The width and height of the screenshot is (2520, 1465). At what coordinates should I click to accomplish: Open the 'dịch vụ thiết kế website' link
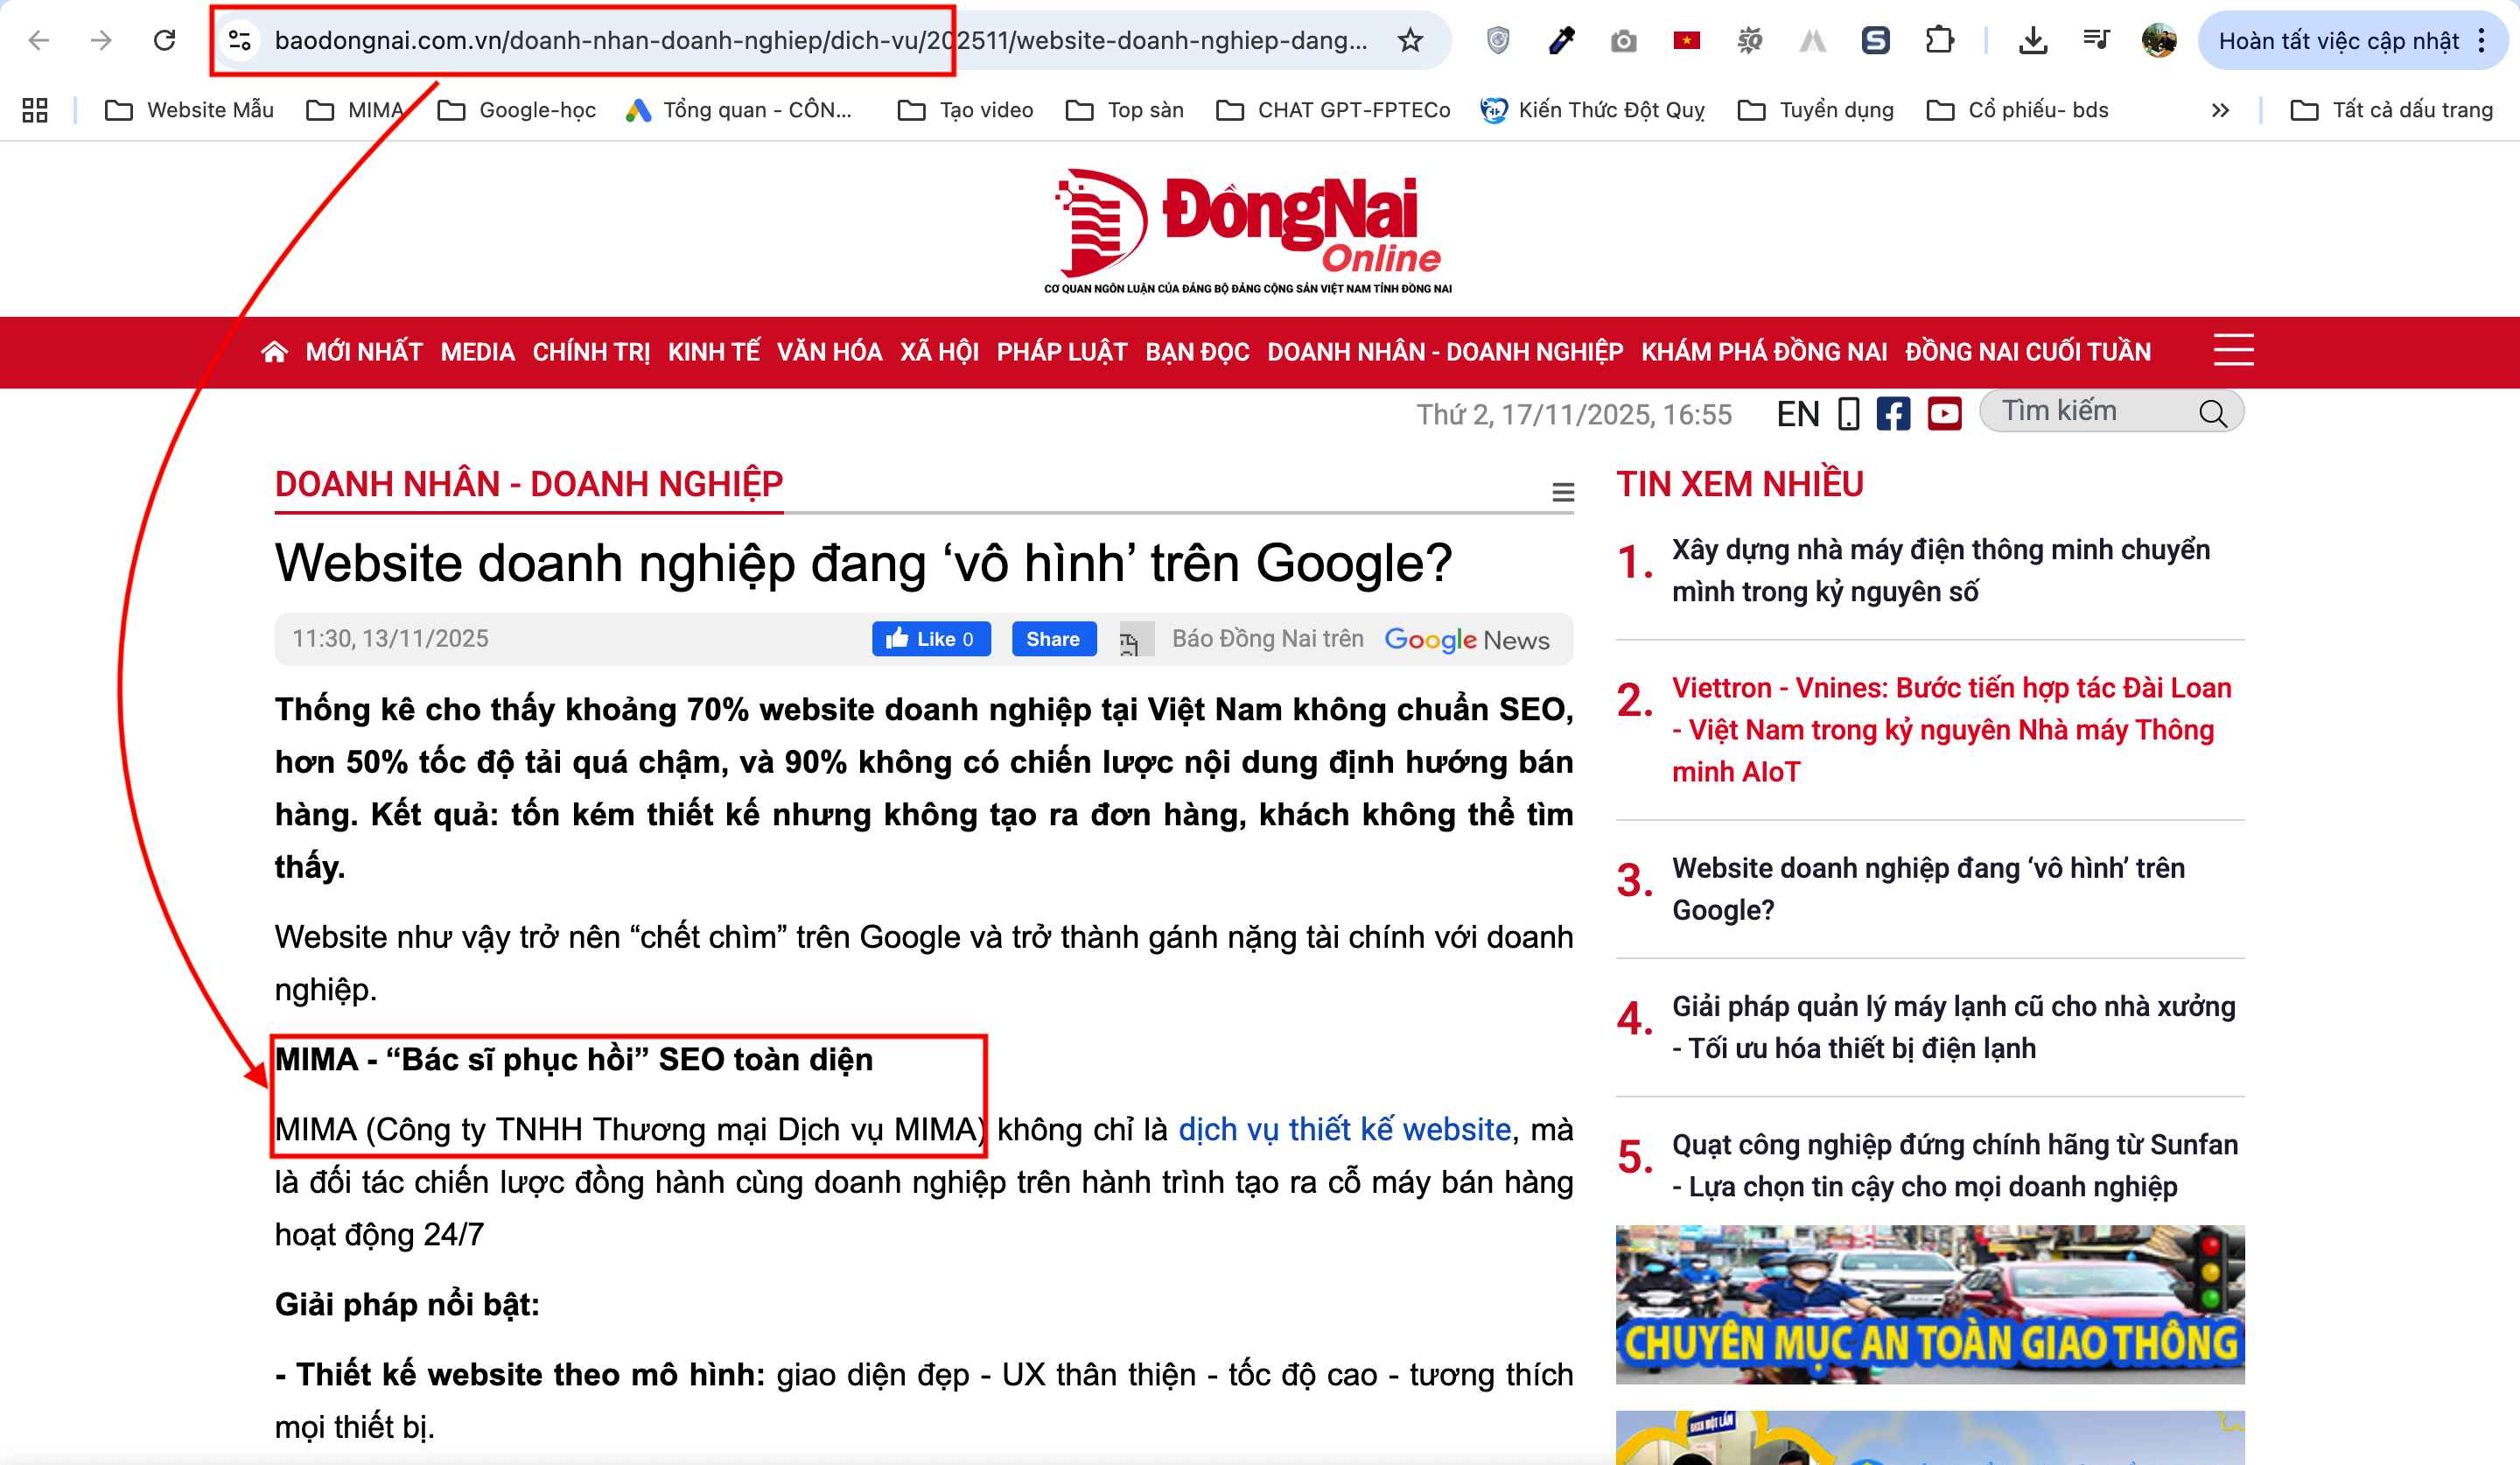click(1343, 1129)
